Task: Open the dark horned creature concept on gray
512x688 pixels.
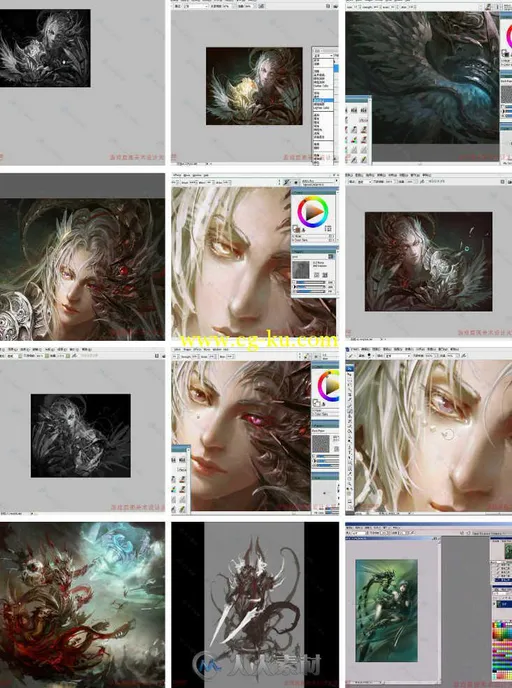Action: click(254, 605)
